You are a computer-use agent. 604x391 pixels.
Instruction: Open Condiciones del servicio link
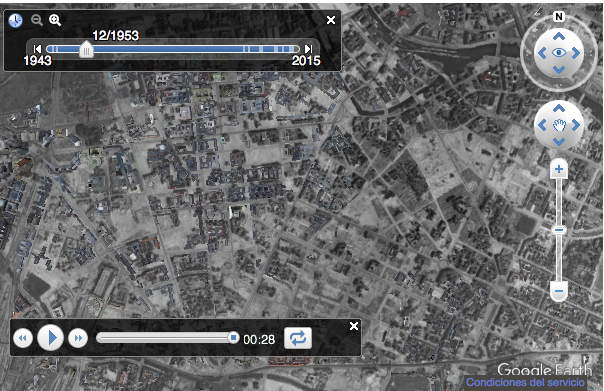(525, 382)
